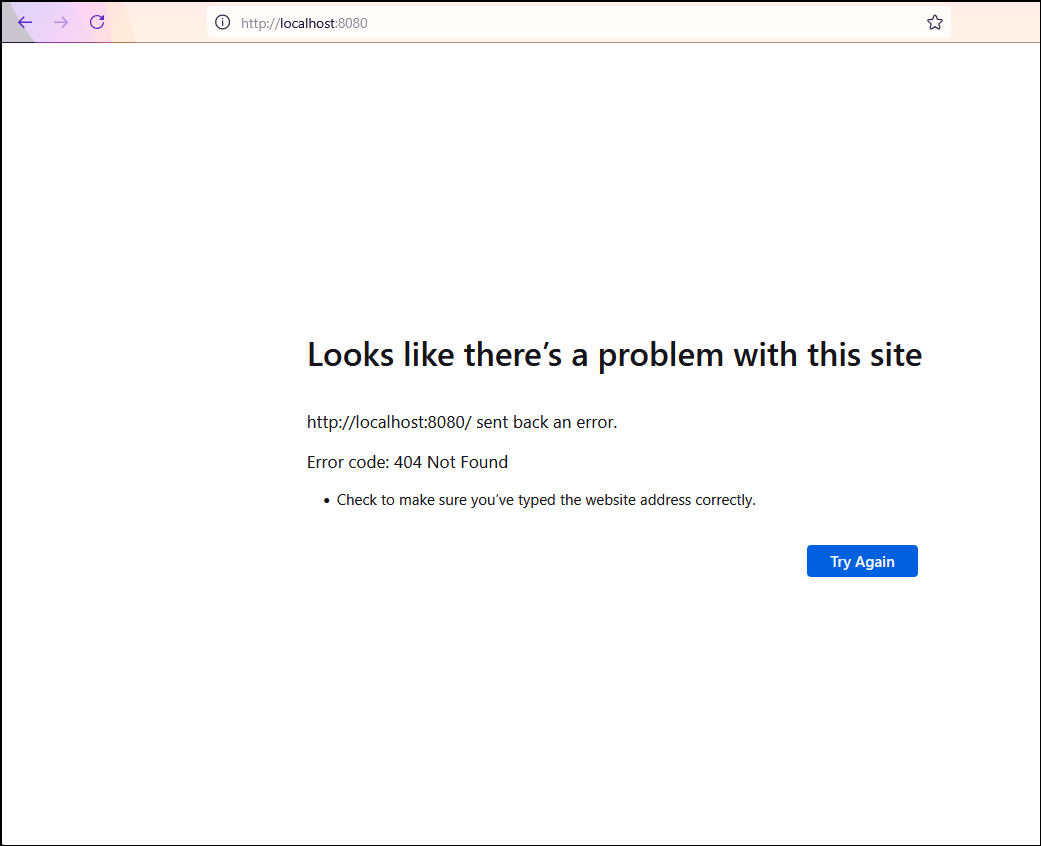Click the star at the address bar's right
1041x846 pixels.
click(935, 22)
